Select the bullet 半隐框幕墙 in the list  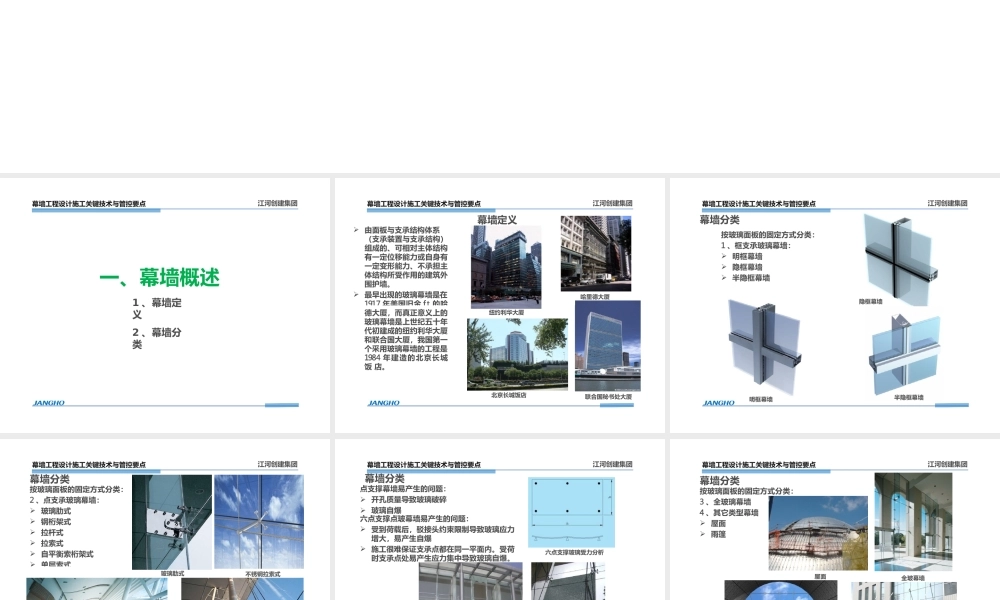(x=751, y=278)
